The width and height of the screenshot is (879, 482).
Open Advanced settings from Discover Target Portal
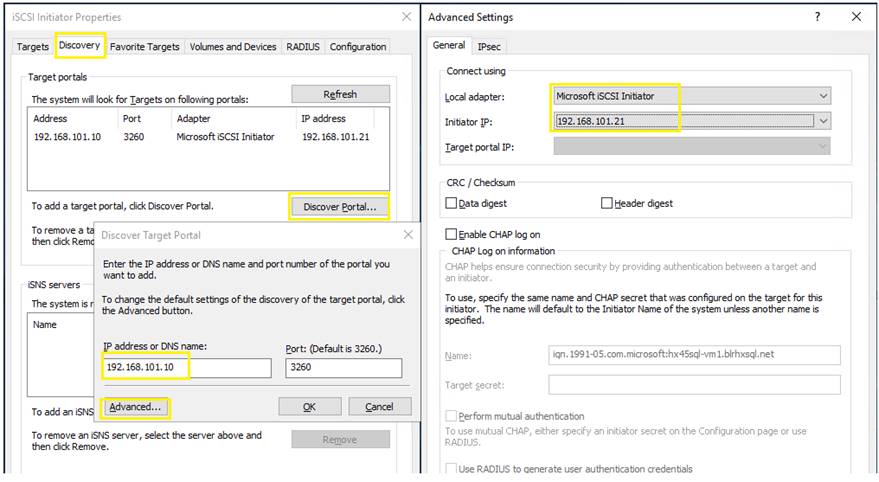point(135,407)
